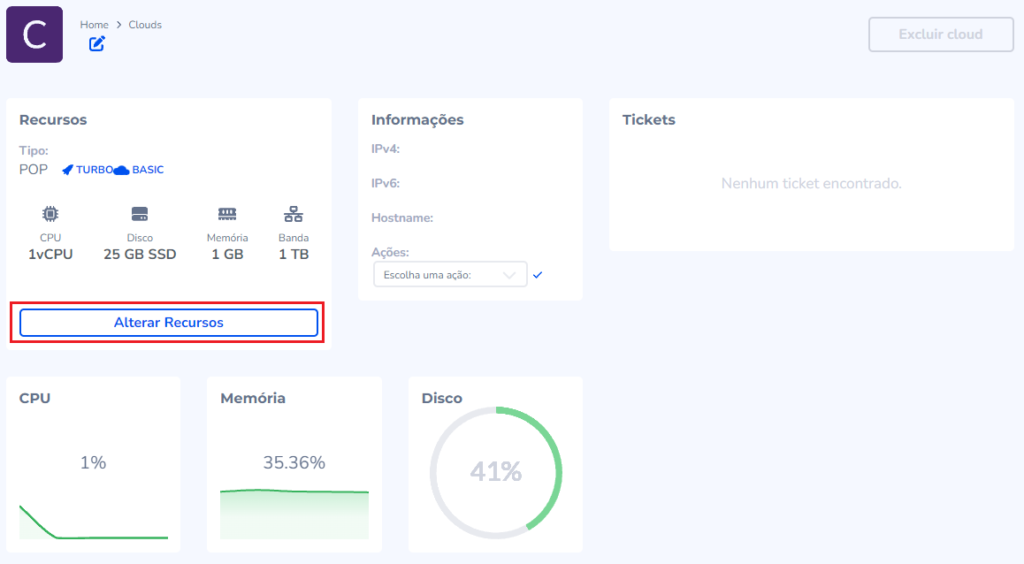The width and height of the screenshot is (1024, 564).
Task: Click the CPU chip icon in Recursos
Action: 50,214
